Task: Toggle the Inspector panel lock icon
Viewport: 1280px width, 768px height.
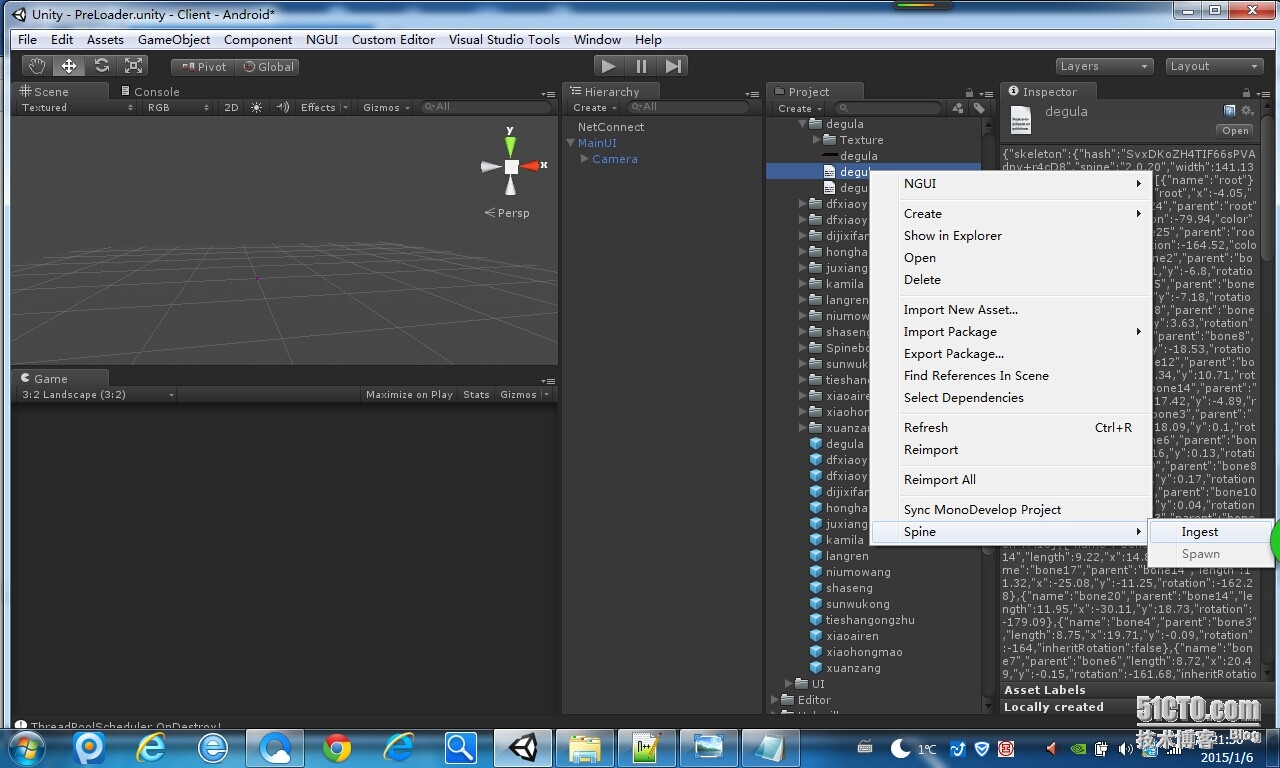Action: (1248, 92)
